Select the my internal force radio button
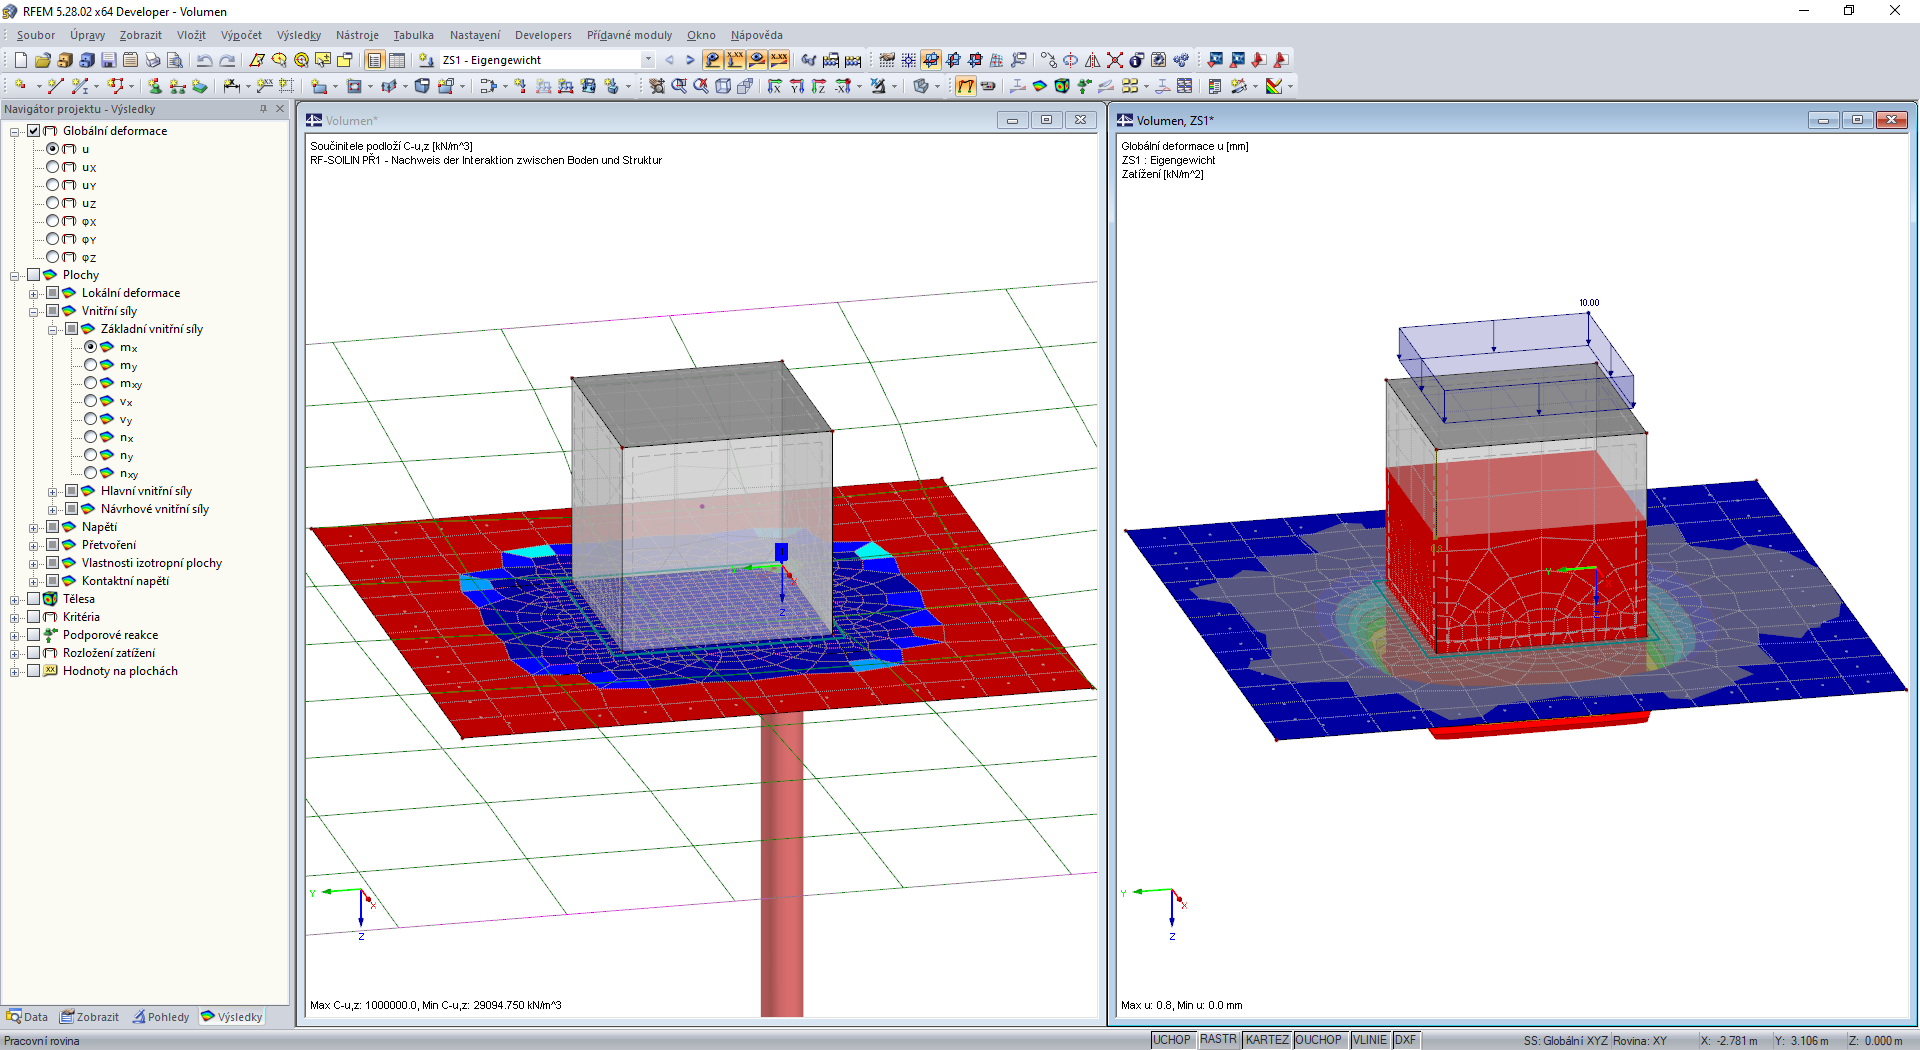This screenshot has height=1050, width=1920. [91, 365]
